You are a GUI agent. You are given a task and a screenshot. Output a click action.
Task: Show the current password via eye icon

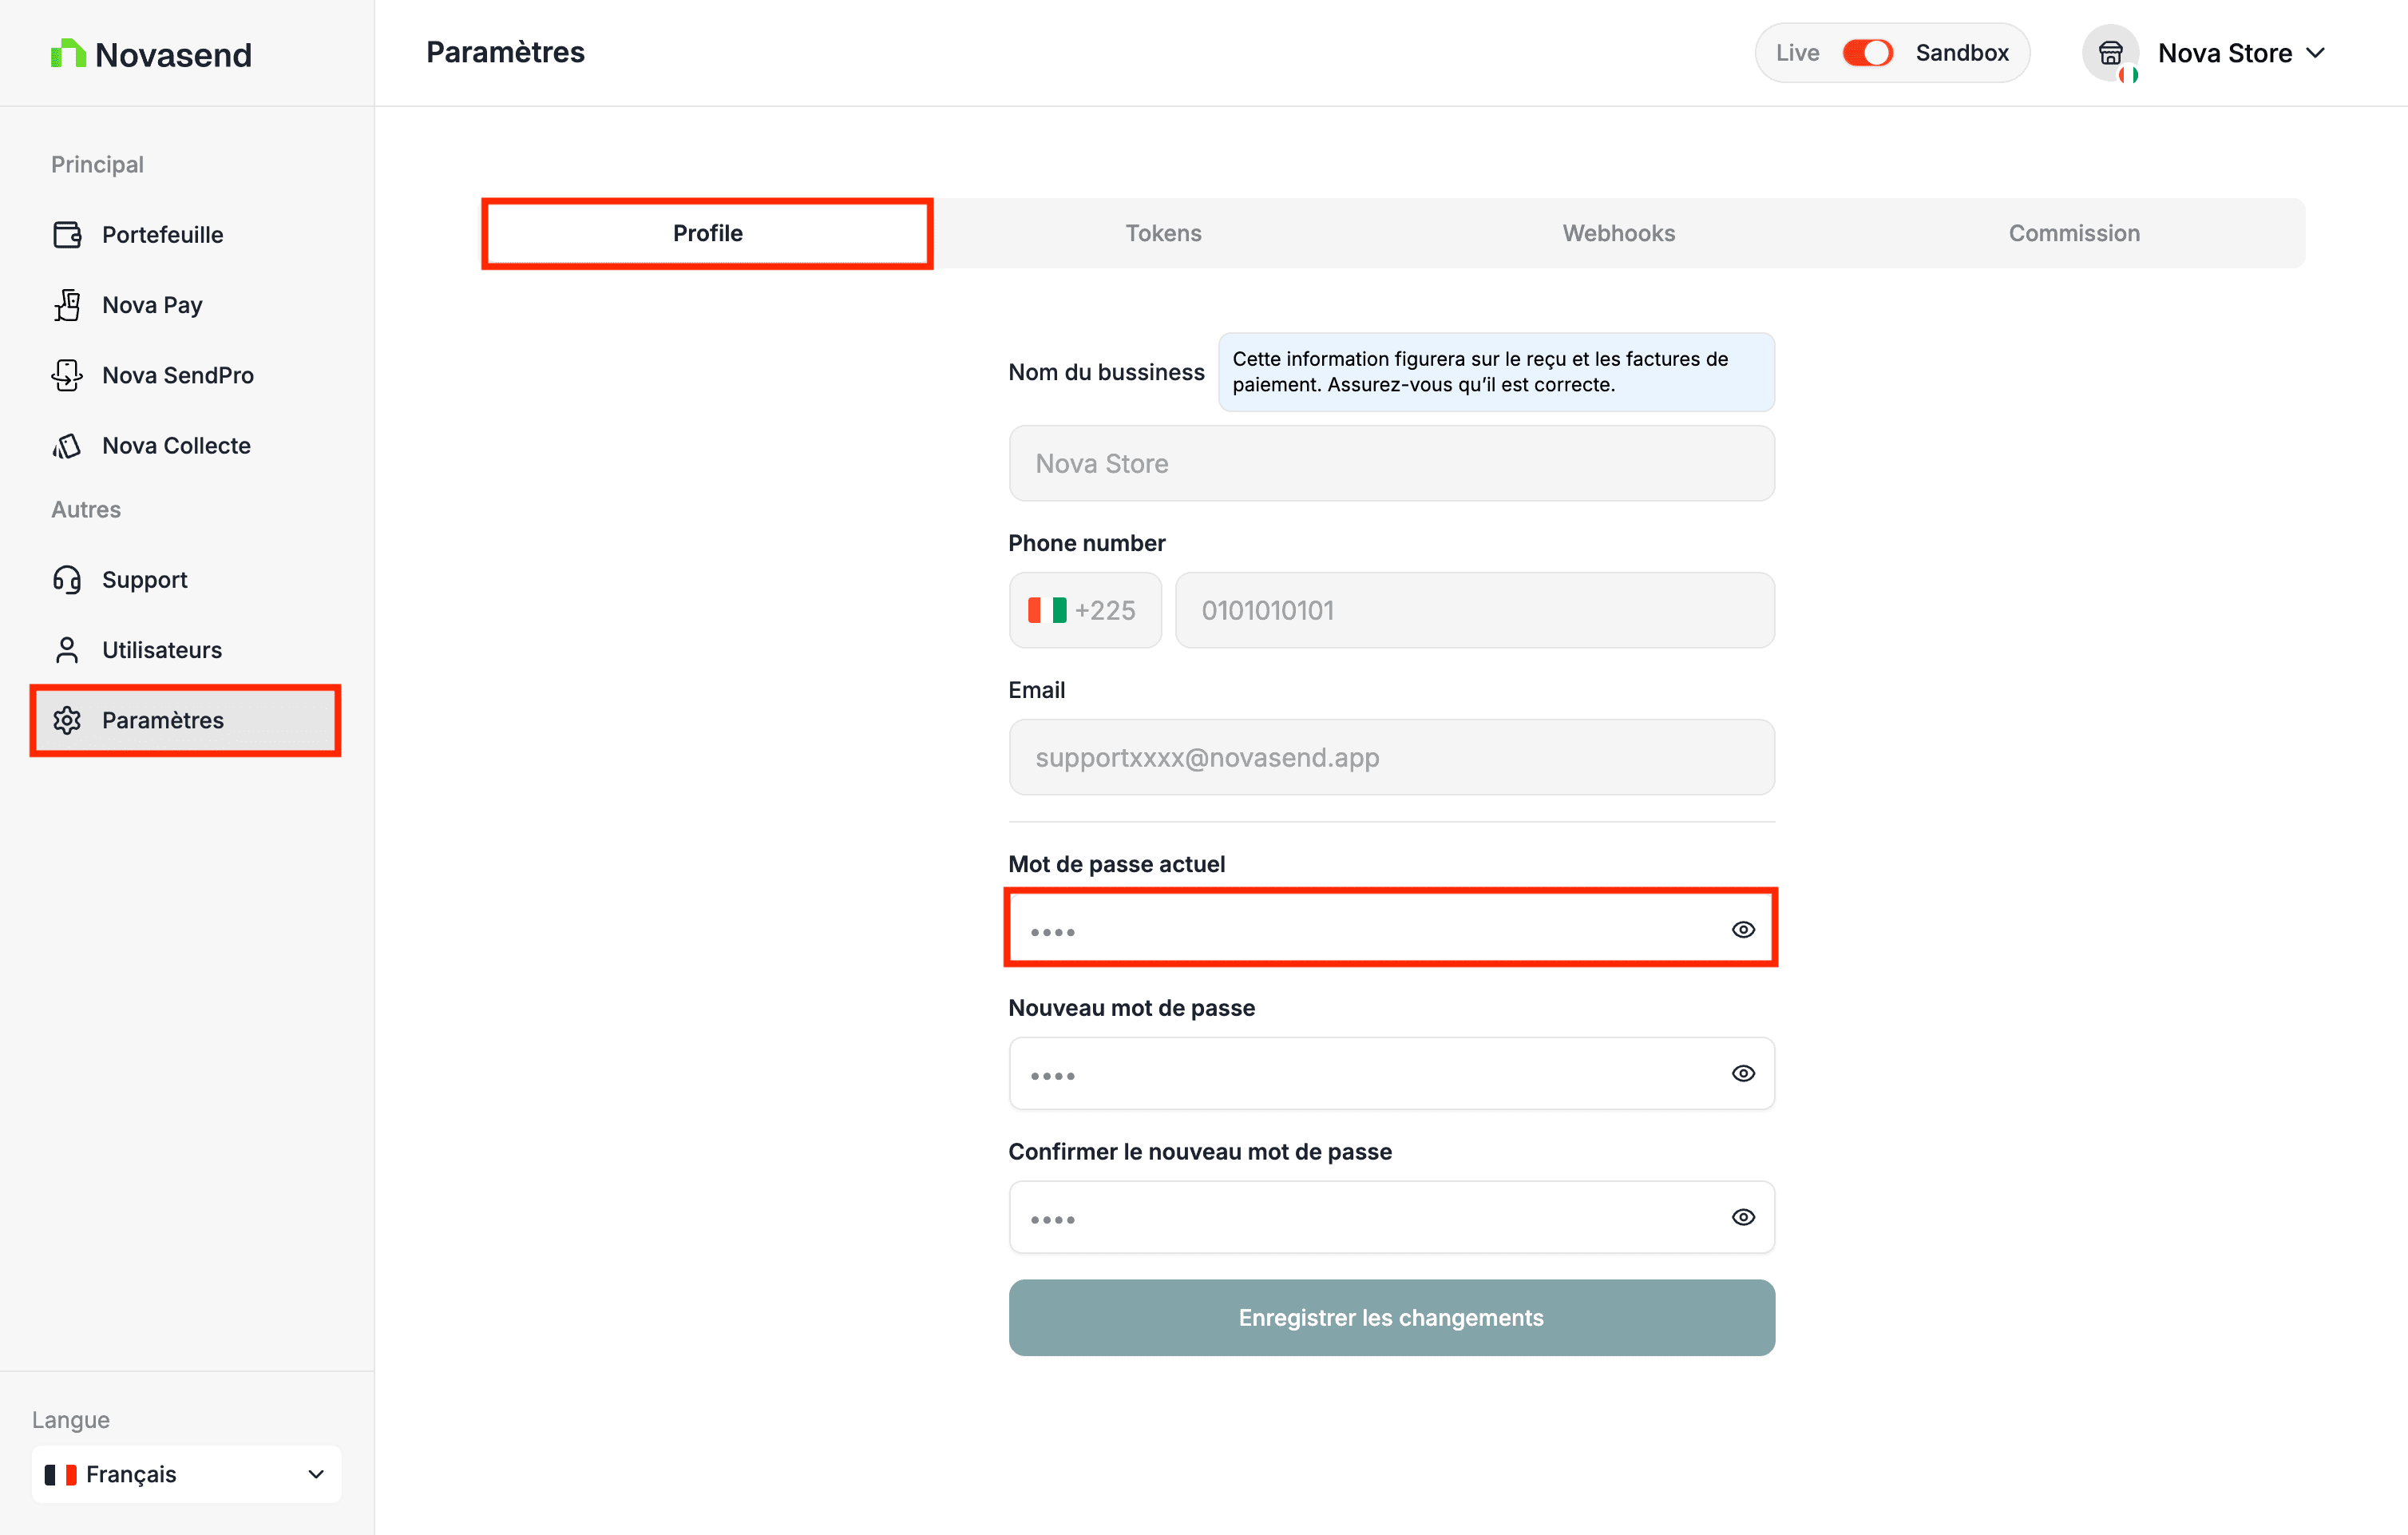[x=1743, y=930]
